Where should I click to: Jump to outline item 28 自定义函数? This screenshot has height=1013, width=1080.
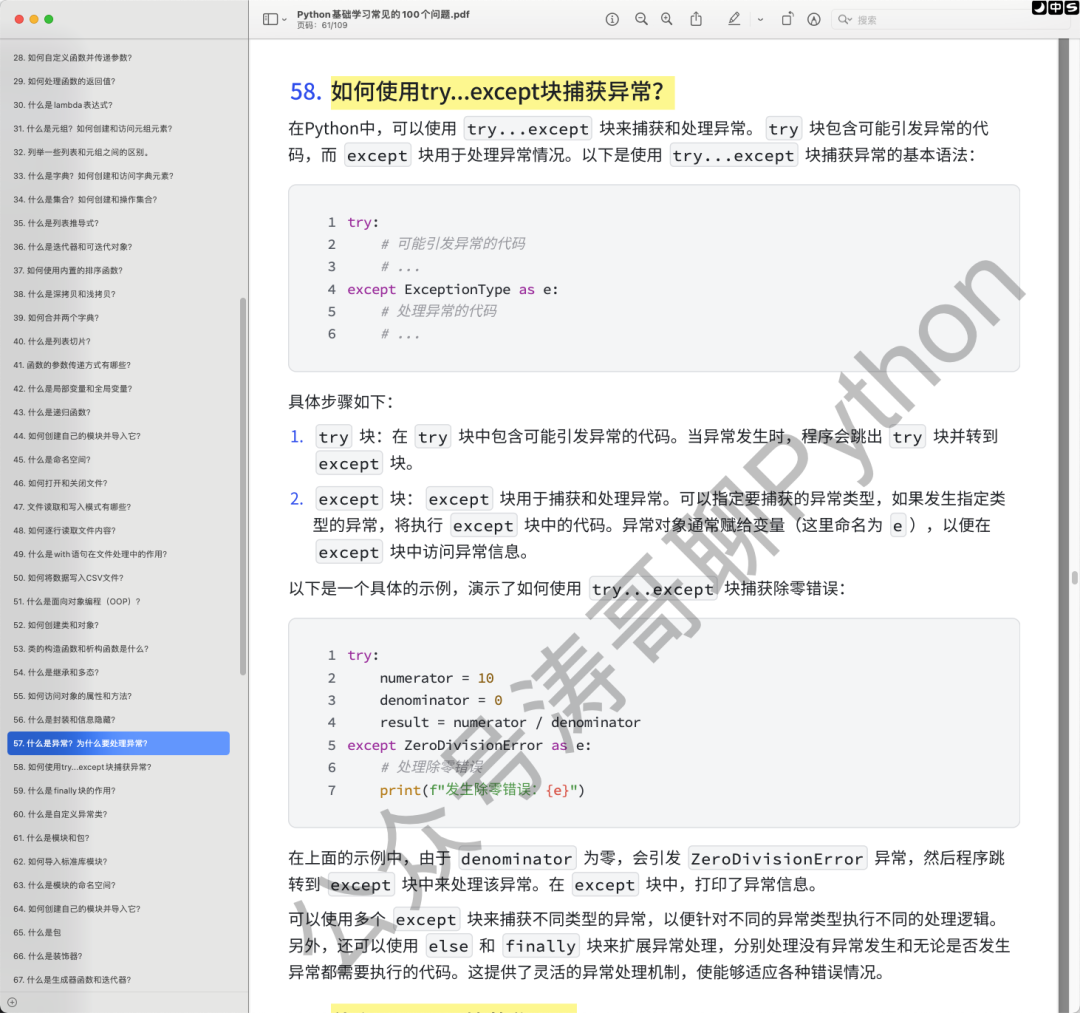(72, 58)
